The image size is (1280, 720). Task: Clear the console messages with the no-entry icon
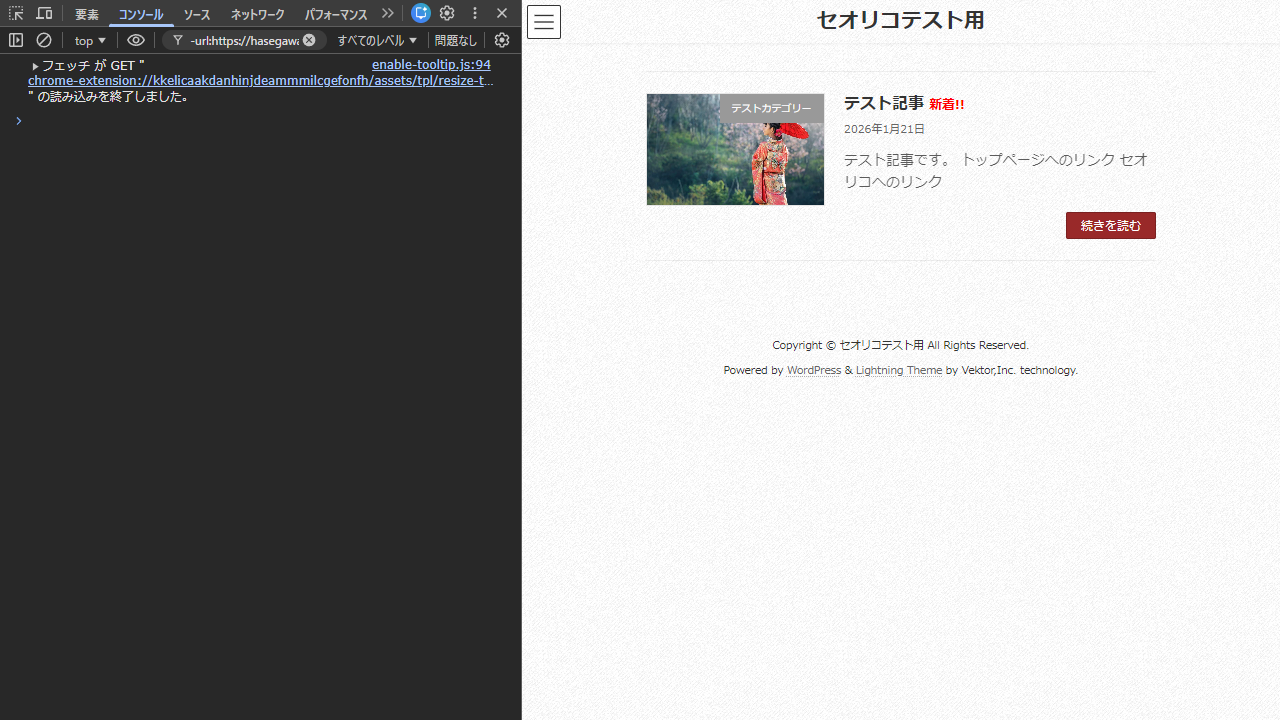click(x=44, y=40)
